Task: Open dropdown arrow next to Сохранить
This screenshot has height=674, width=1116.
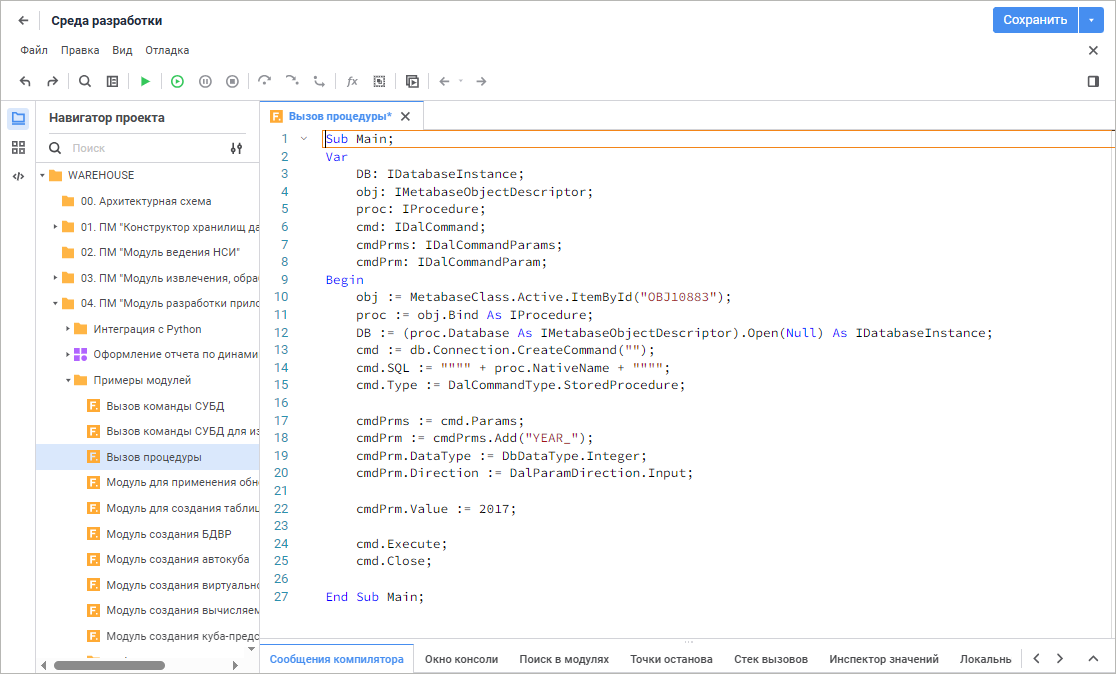Action: (1091, 20)
